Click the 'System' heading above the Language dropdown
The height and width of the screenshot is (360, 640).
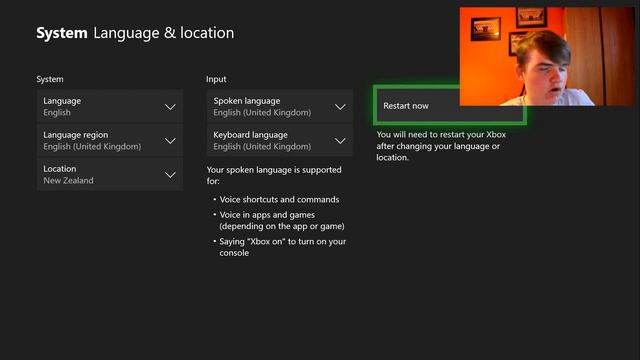point(50,79)
